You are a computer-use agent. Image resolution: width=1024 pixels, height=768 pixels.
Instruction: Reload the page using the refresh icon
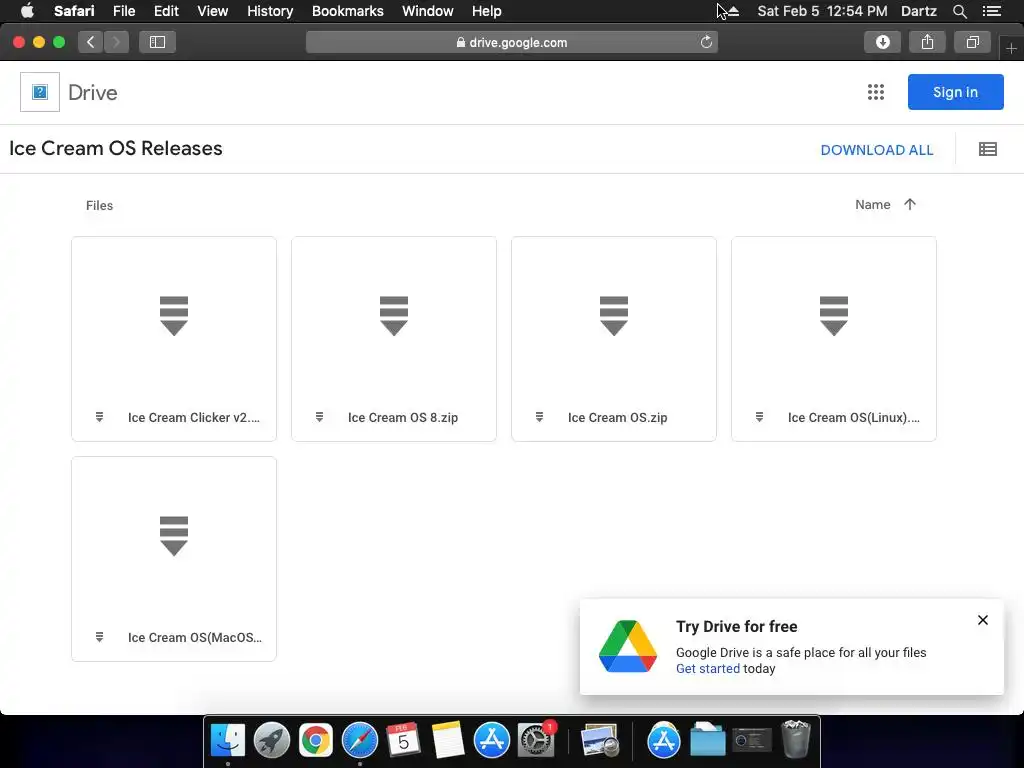[x=706, y=42]
